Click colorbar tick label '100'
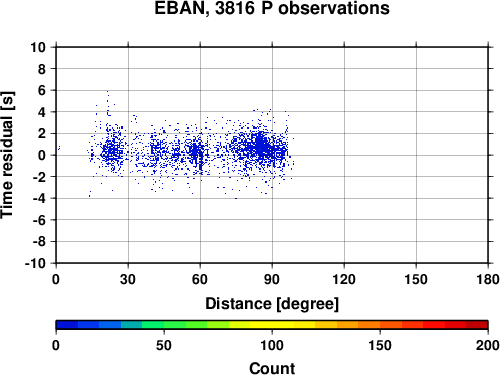This screenshot has width=500, height=375. click(x=272, y=345)
